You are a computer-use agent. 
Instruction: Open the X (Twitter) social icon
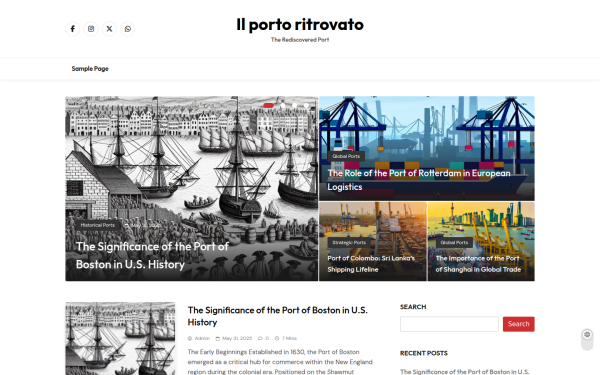coord(109,29)
